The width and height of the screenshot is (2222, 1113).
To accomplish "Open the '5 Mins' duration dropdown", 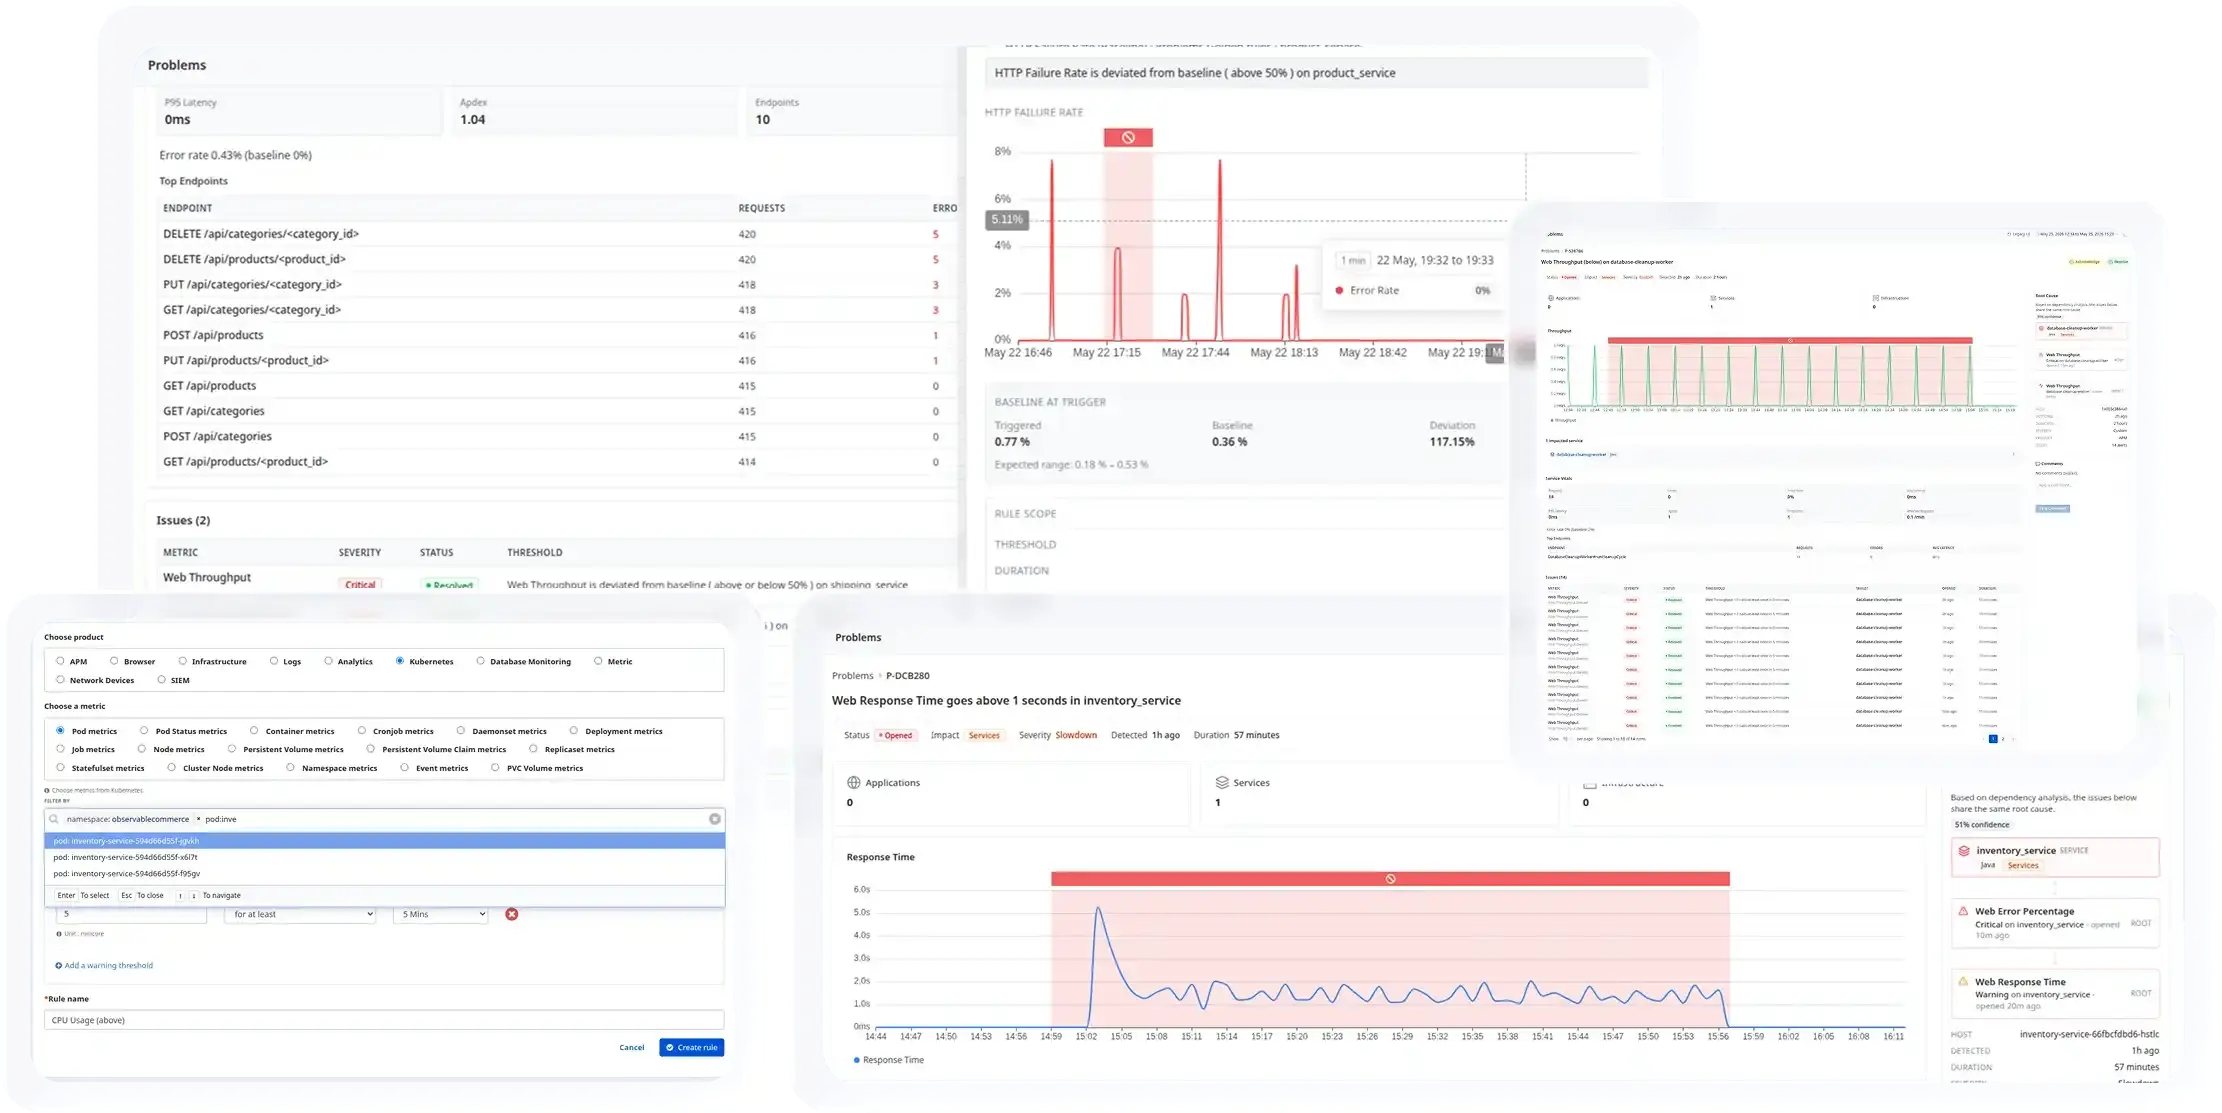I will [441, 914].
